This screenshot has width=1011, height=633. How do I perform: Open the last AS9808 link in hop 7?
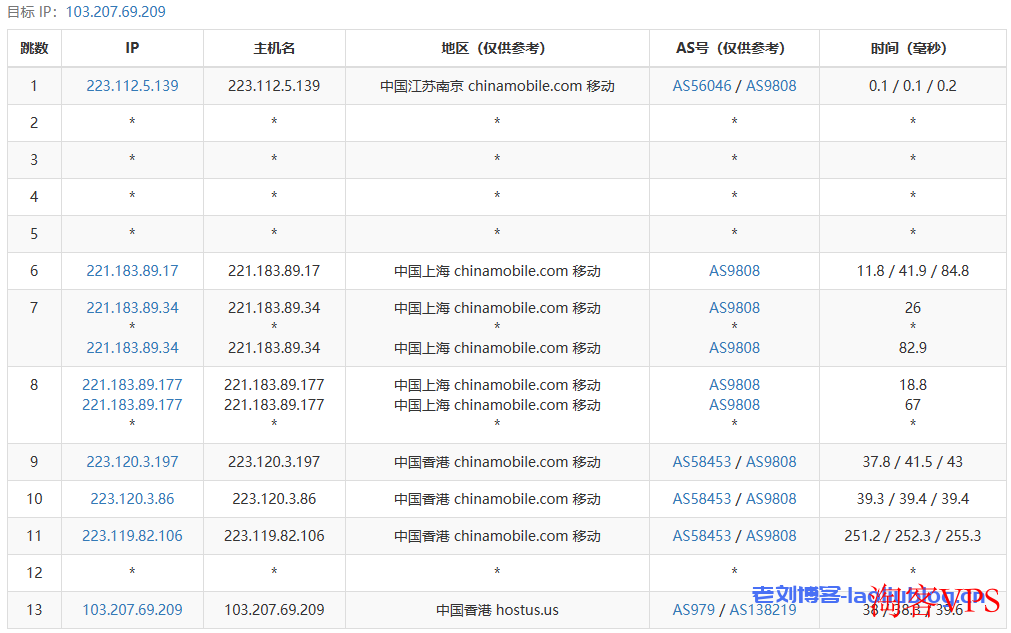734,347
